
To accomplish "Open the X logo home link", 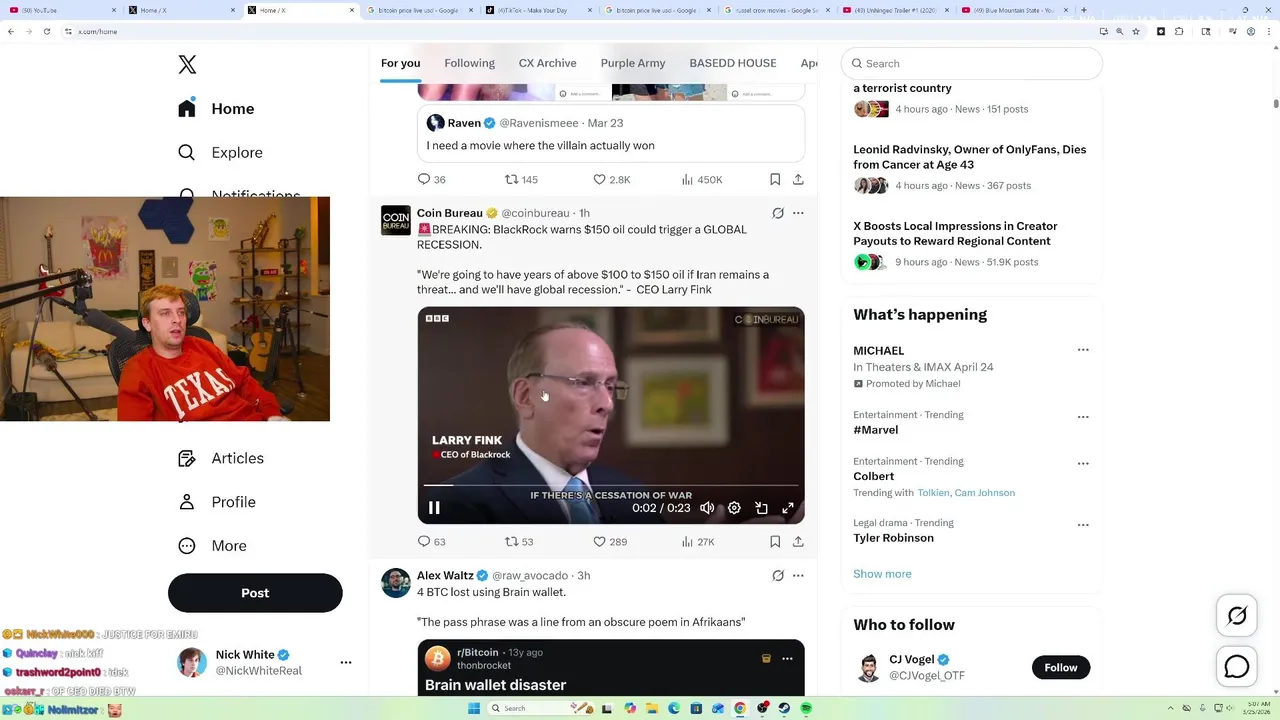I will 187,65.
